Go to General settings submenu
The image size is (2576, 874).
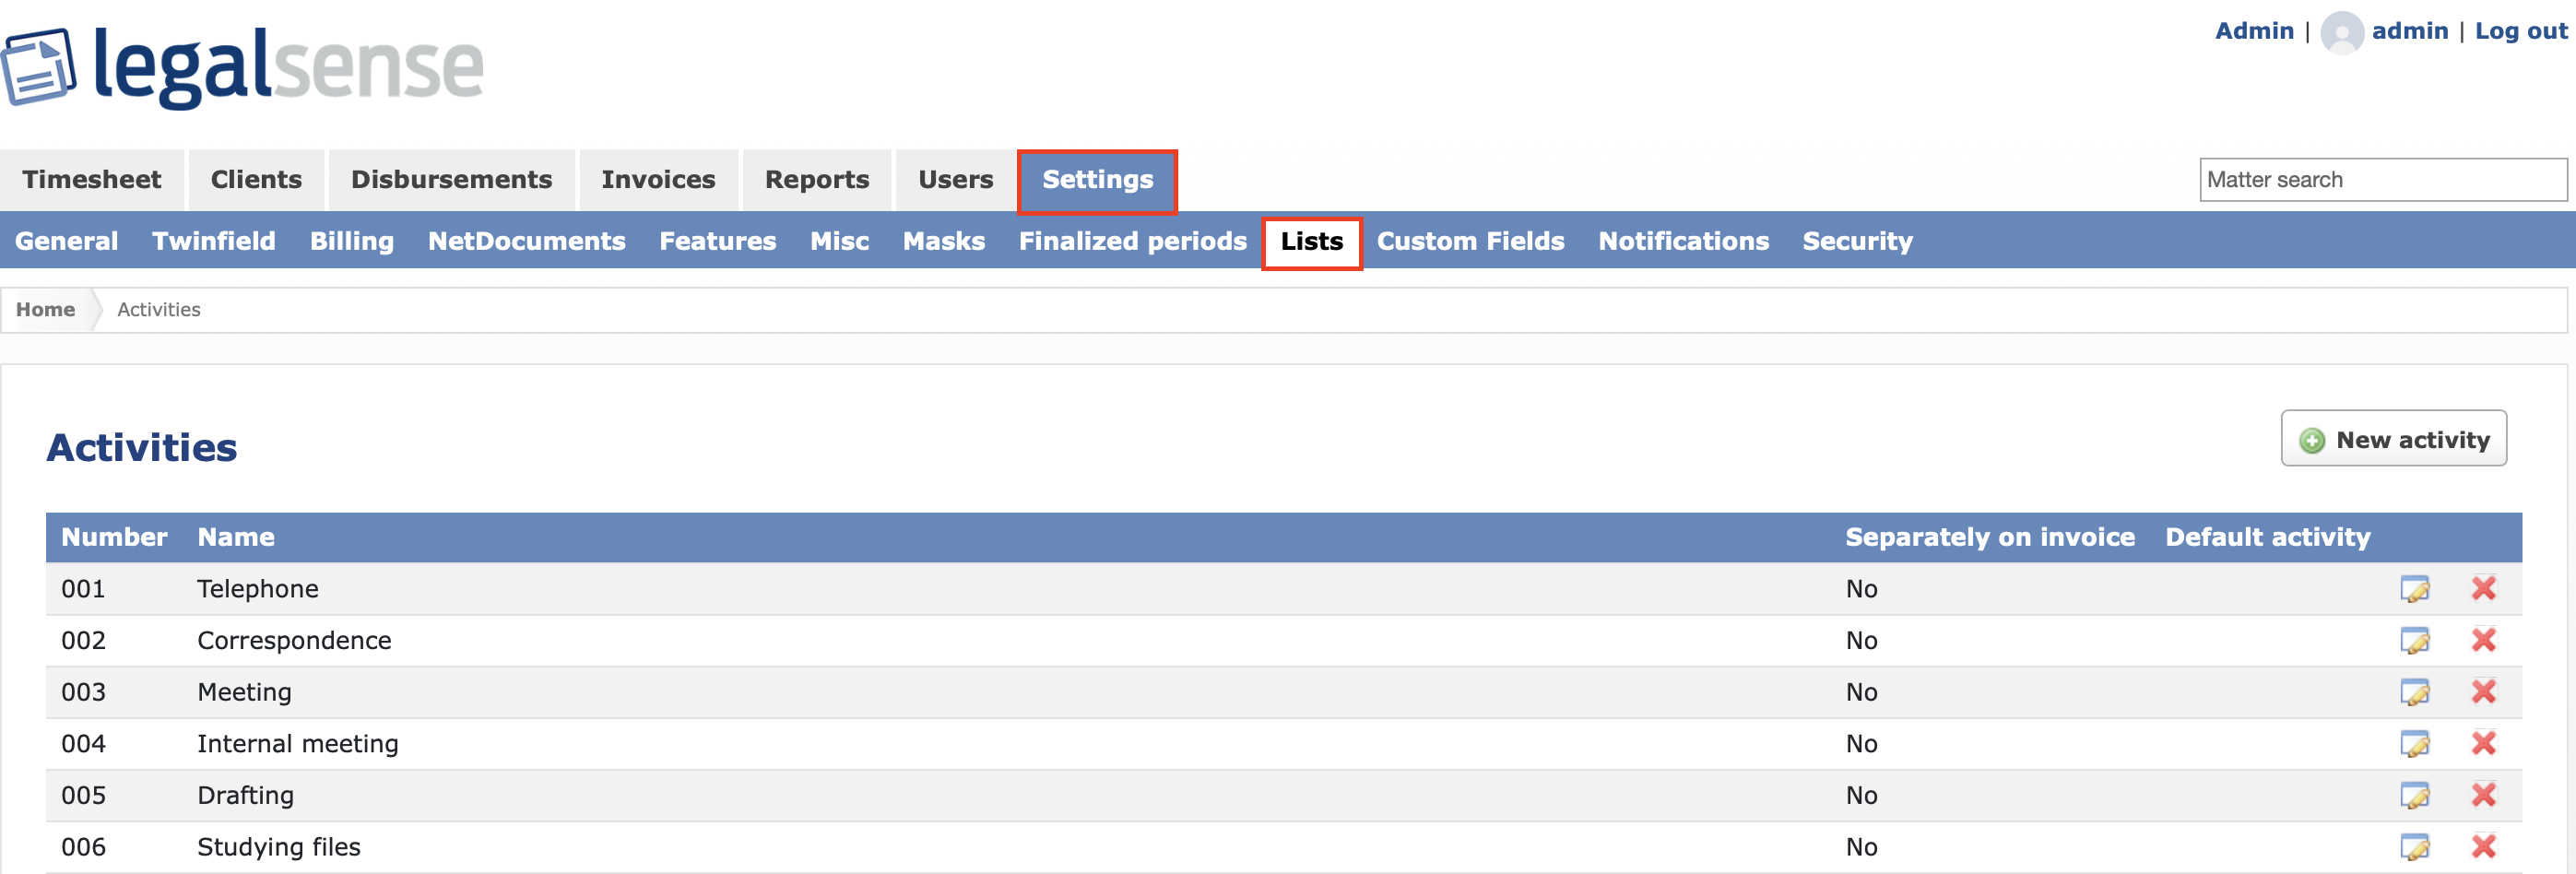pos(66,241)
